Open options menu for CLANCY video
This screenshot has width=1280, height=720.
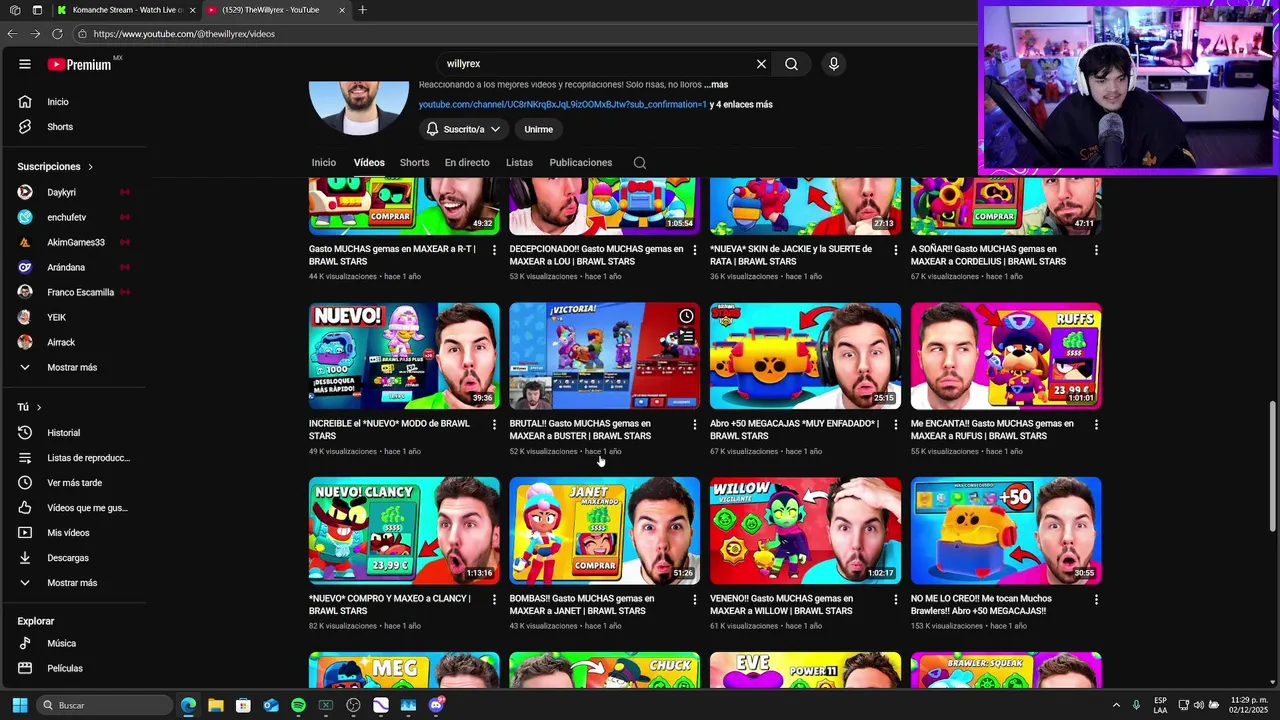[x=494, y=600]
